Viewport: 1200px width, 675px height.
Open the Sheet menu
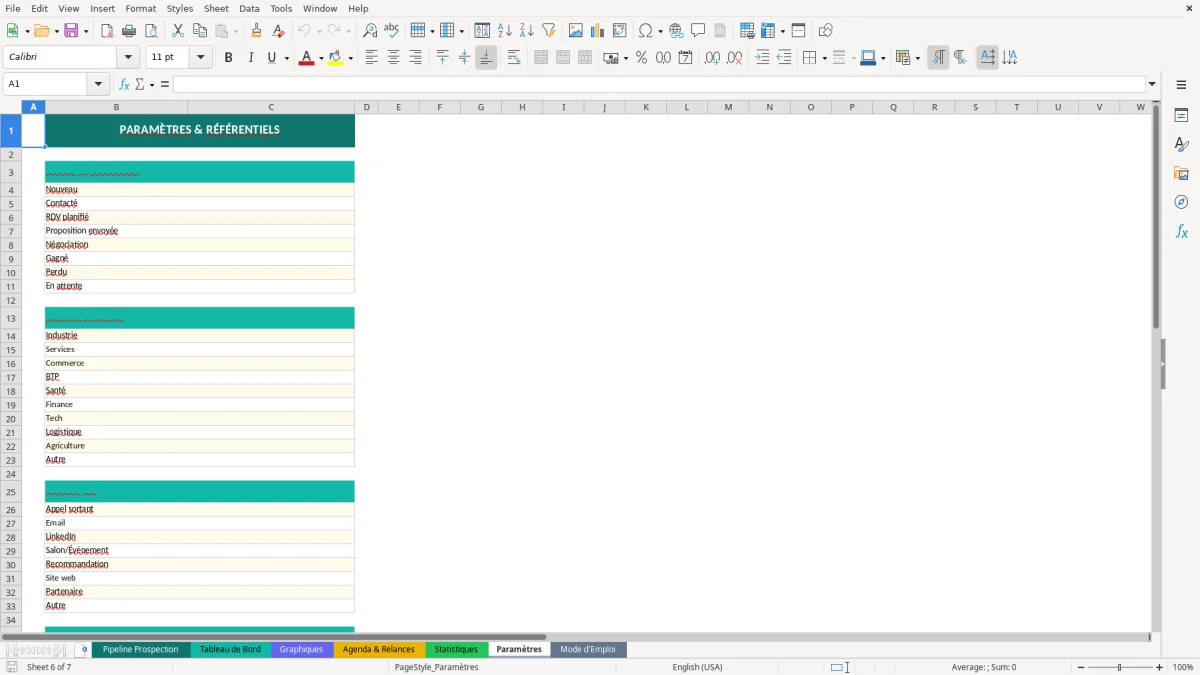click(x=216, y=8)
